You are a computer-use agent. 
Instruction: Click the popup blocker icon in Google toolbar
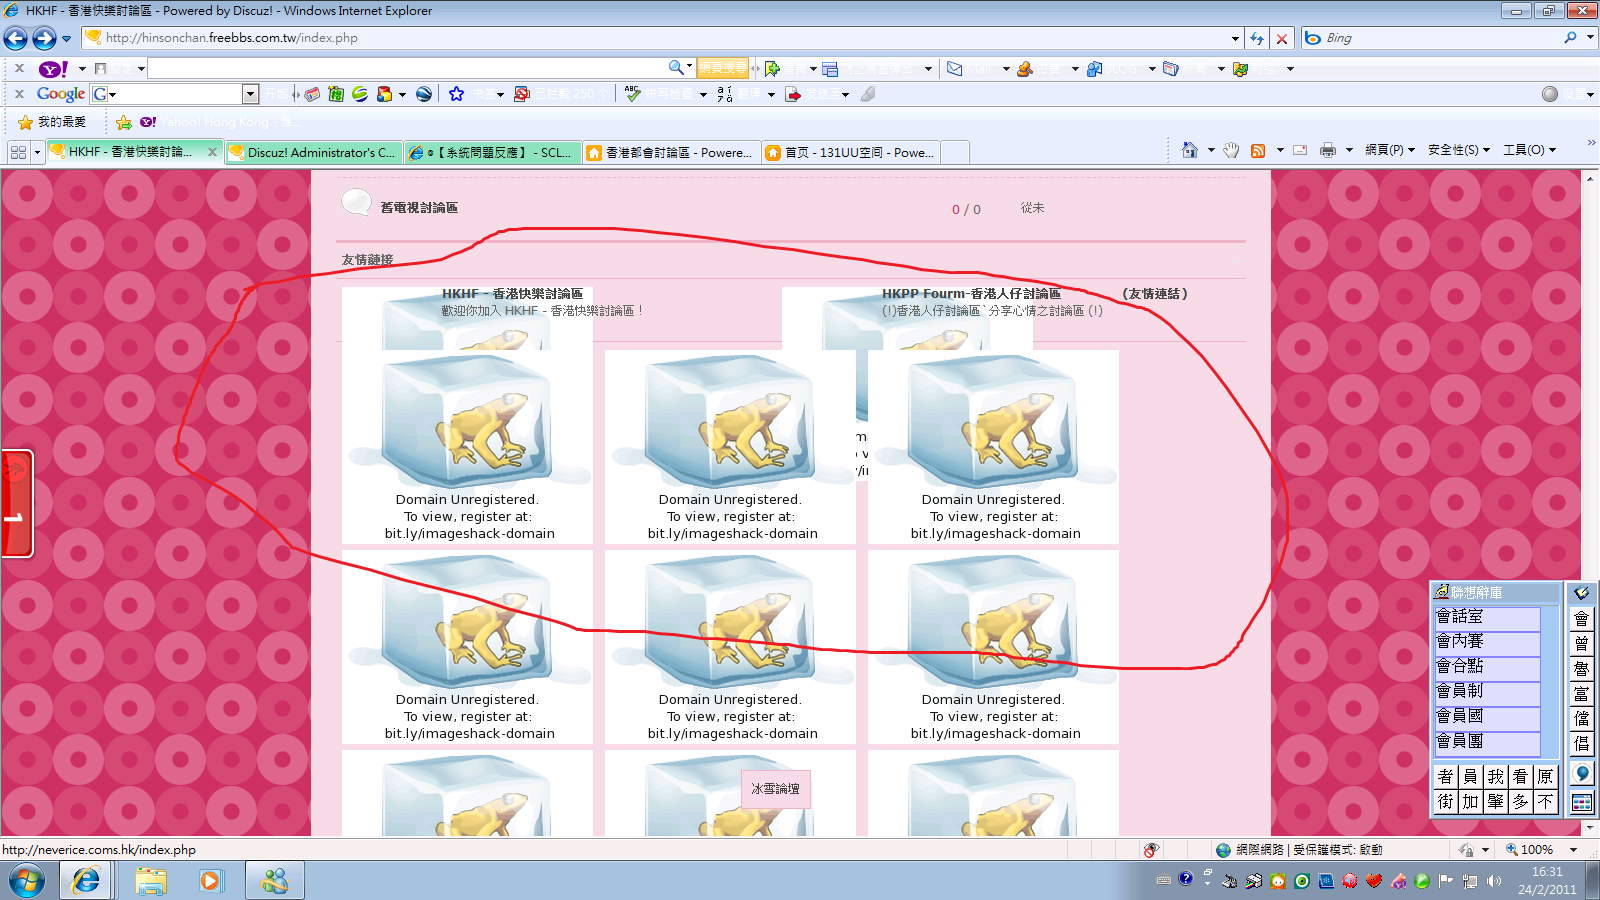tap(521, 94)
